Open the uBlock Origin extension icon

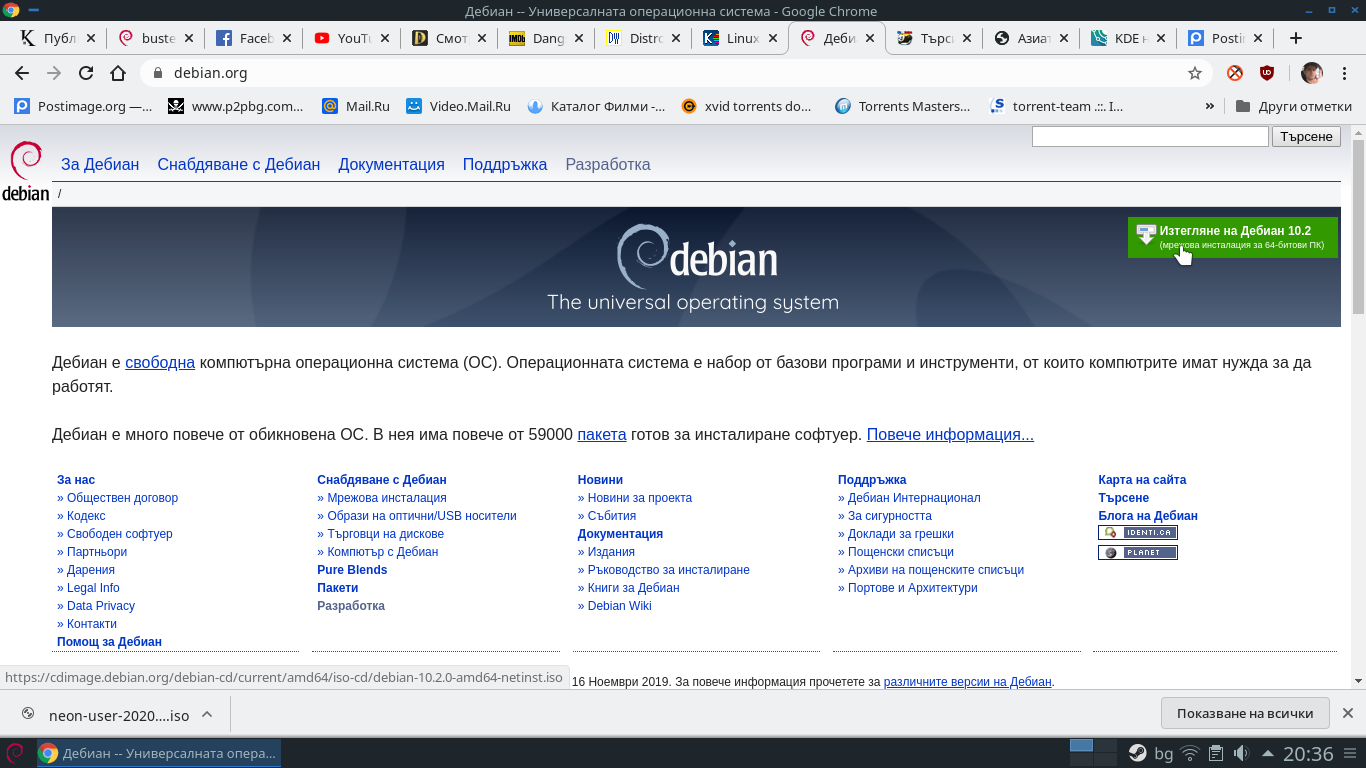click(1266, 73)
